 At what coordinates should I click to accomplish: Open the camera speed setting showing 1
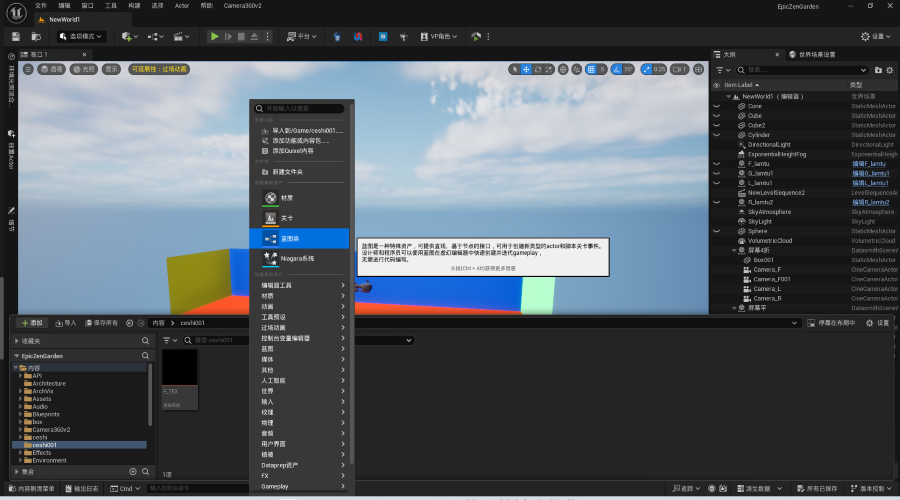click(679, 69)
